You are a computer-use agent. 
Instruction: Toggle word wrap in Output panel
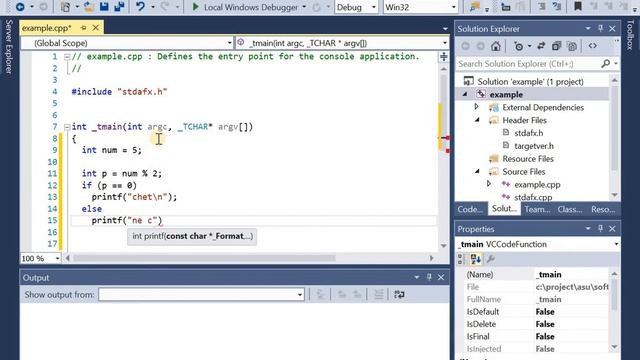[399, 294]
